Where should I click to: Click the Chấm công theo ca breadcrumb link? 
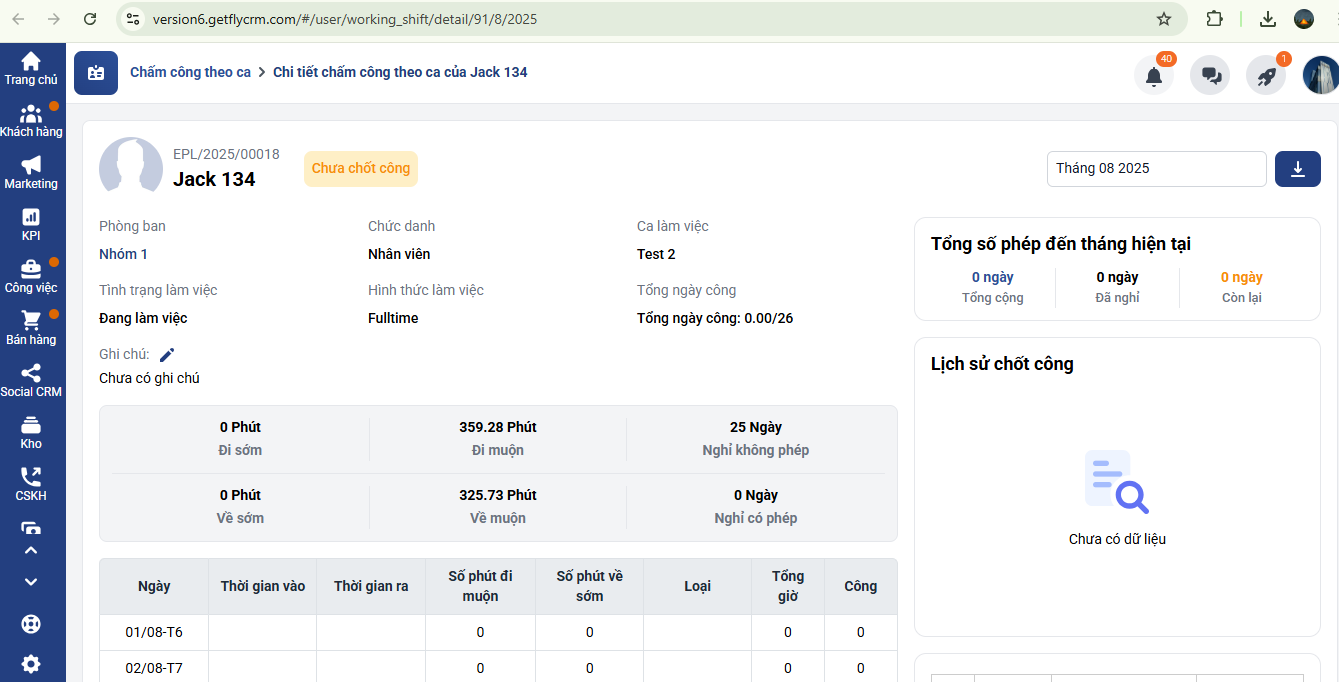(190, 72)
